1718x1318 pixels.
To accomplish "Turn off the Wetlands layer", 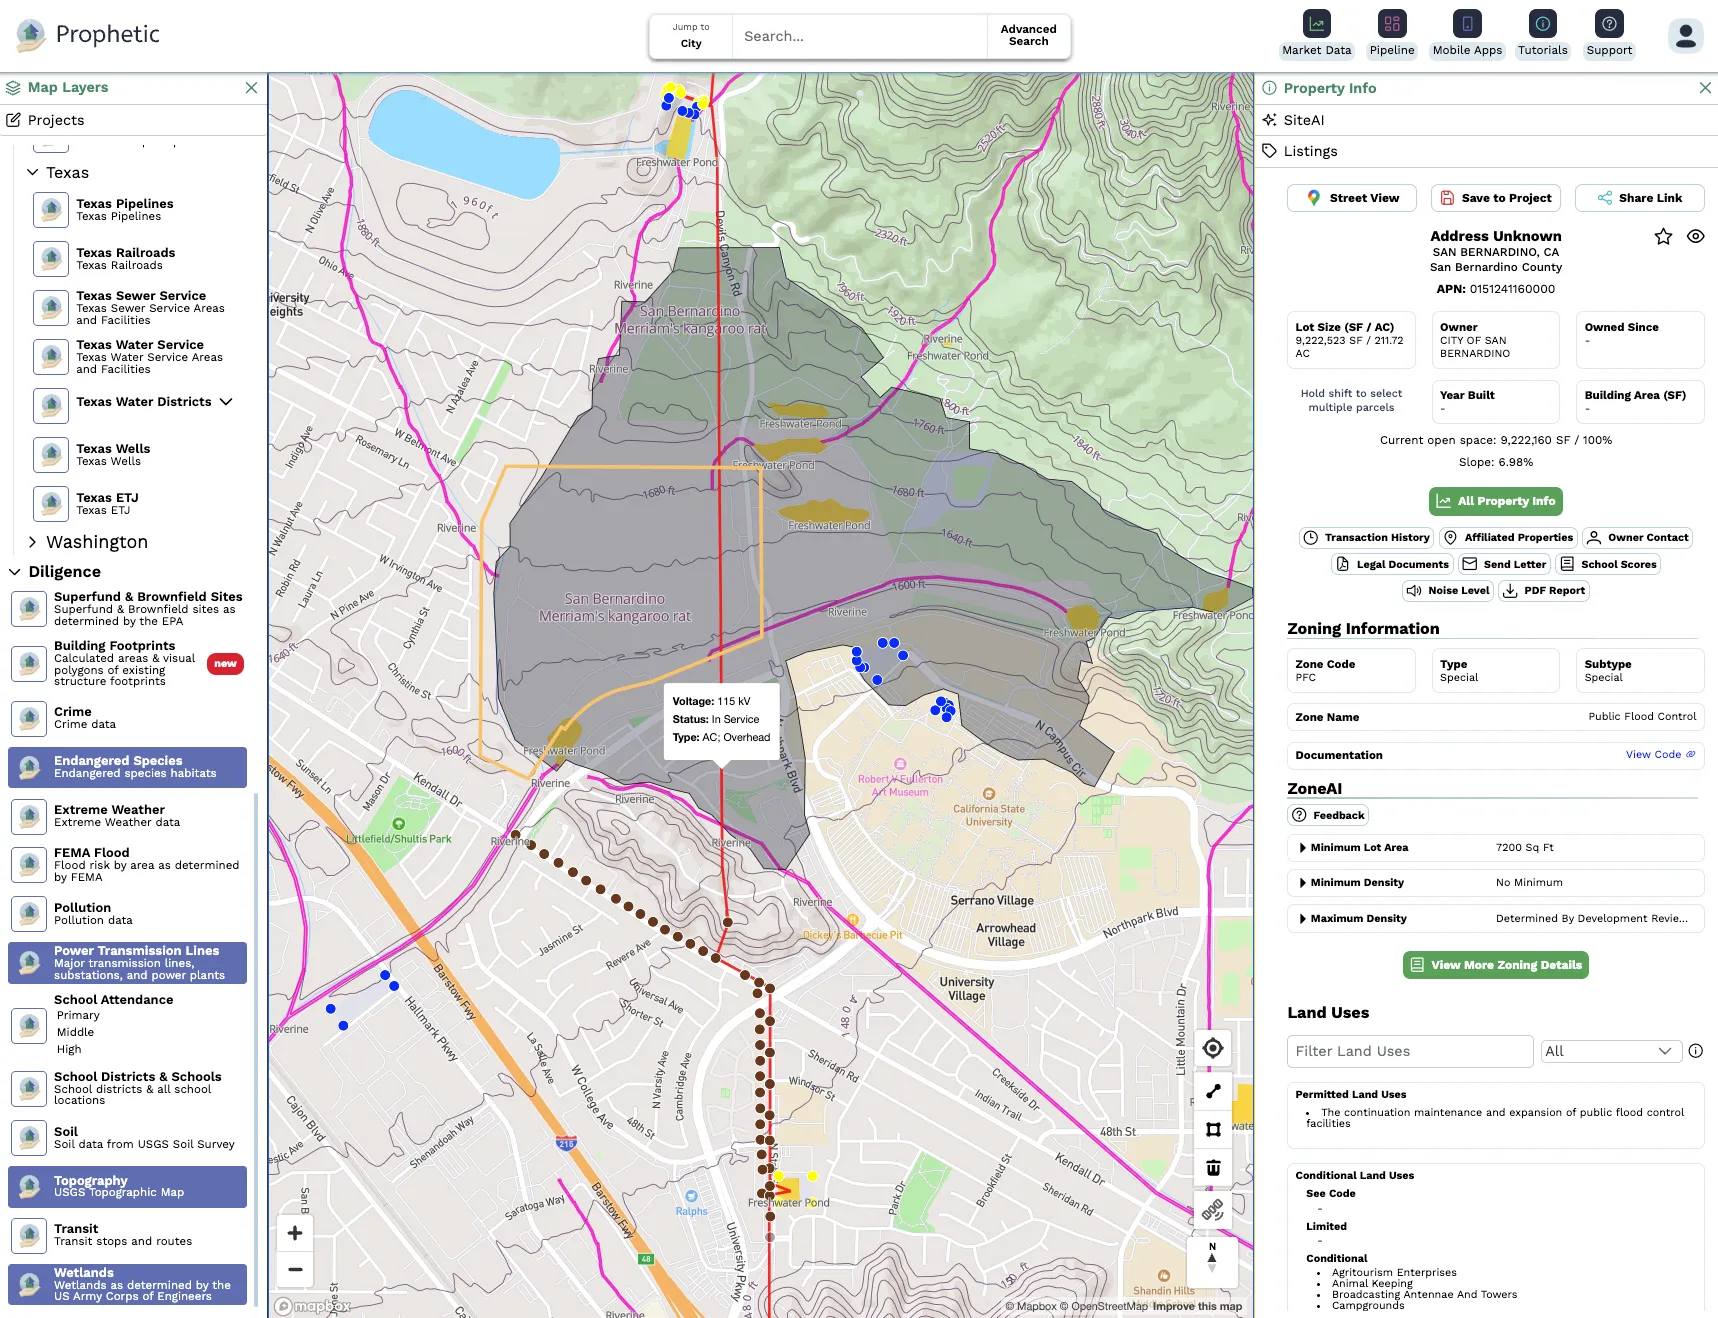I will [x=127, y=1284].
